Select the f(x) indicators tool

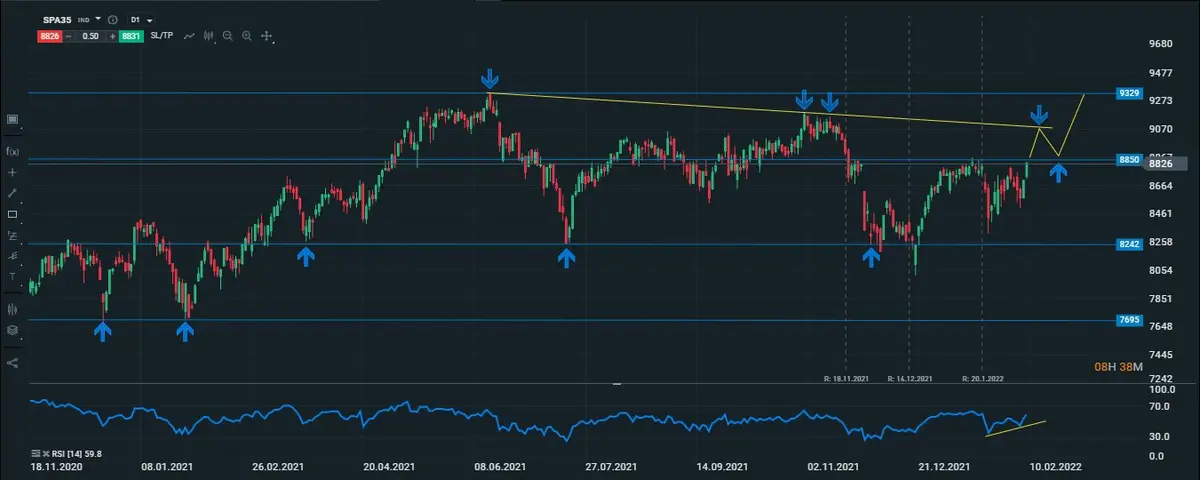(x=13, y=151)
